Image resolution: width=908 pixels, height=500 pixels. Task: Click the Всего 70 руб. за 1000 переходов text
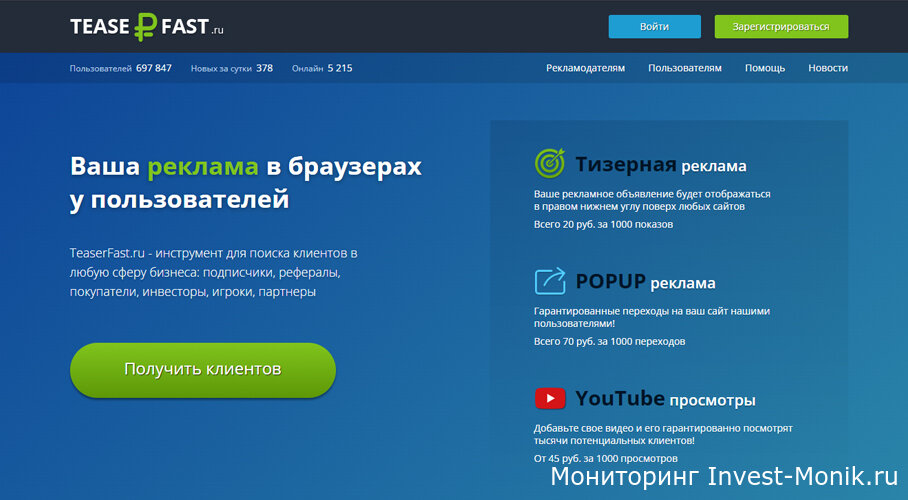(609, 341)
